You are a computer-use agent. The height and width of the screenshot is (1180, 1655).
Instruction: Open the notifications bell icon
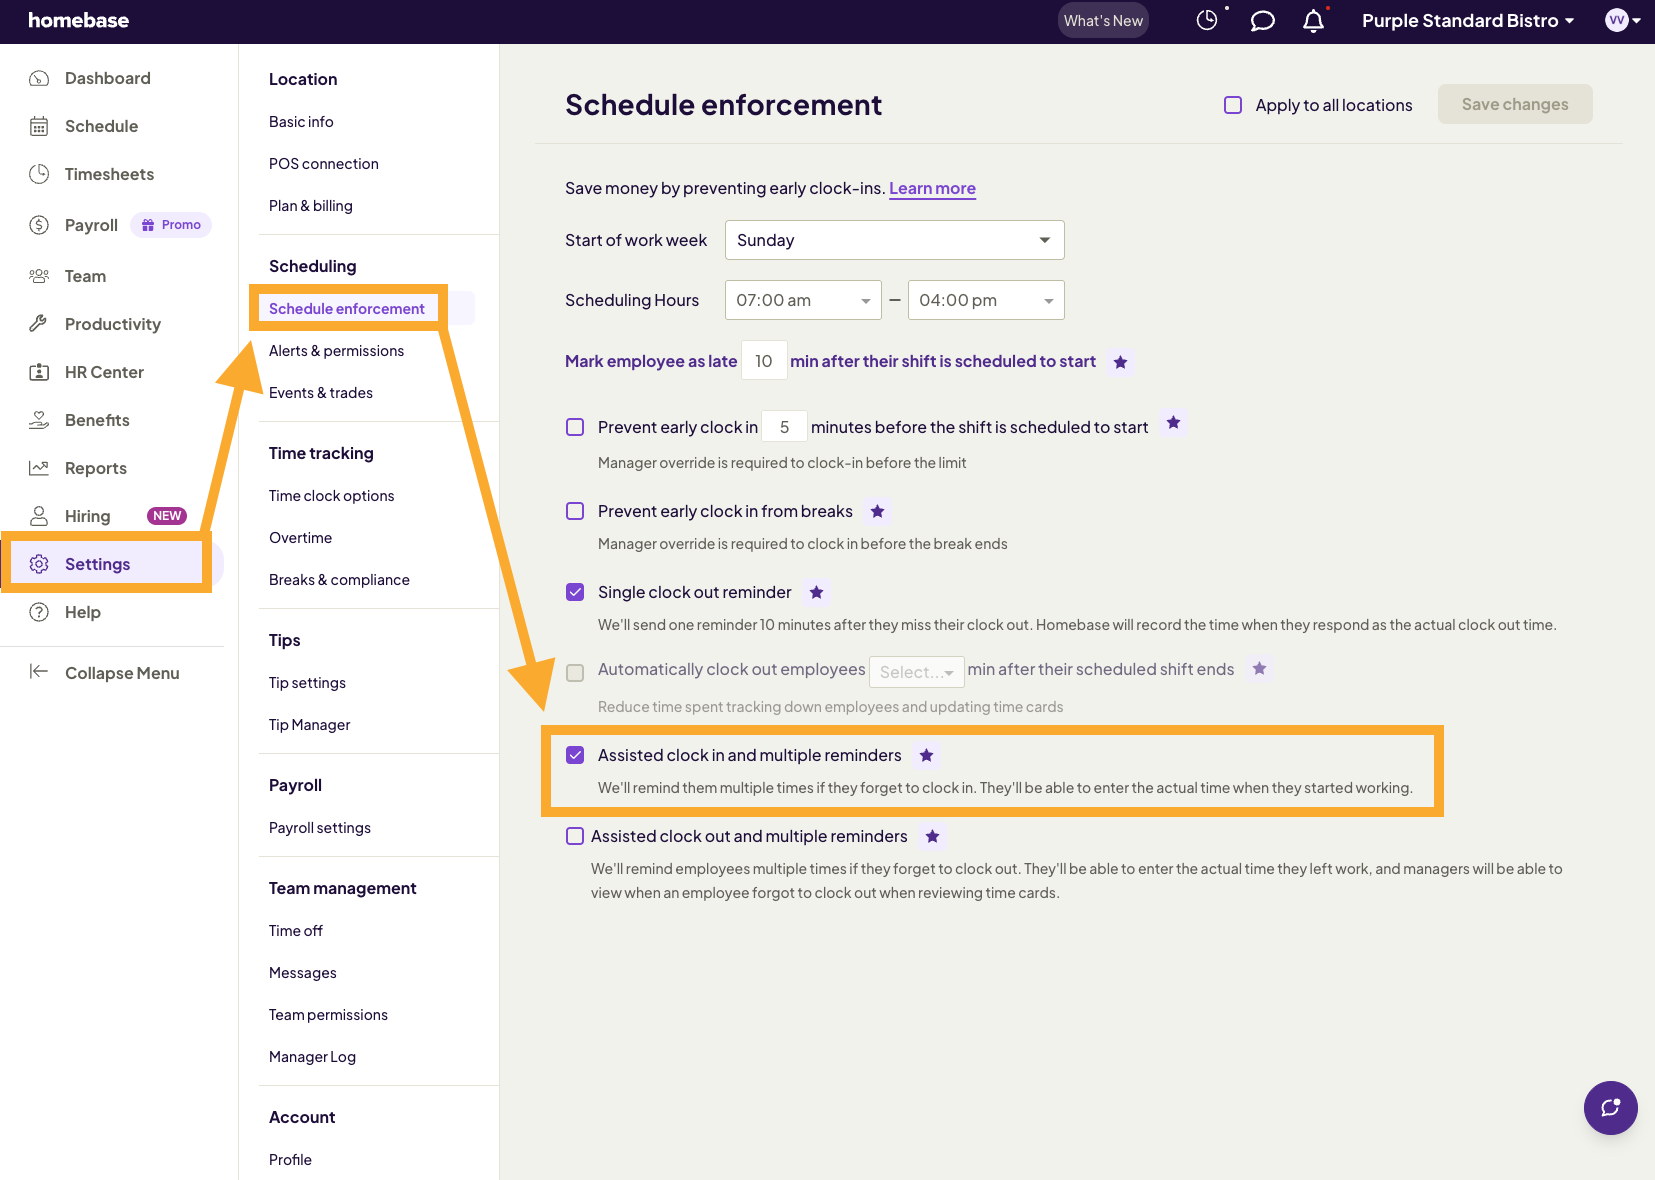[1313, 21]
